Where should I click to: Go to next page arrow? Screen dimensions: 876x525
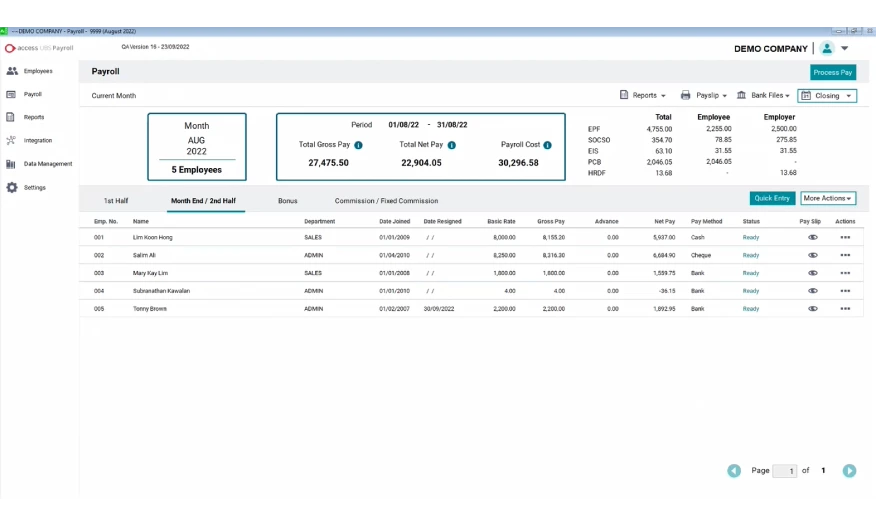(x=849, y=471)
